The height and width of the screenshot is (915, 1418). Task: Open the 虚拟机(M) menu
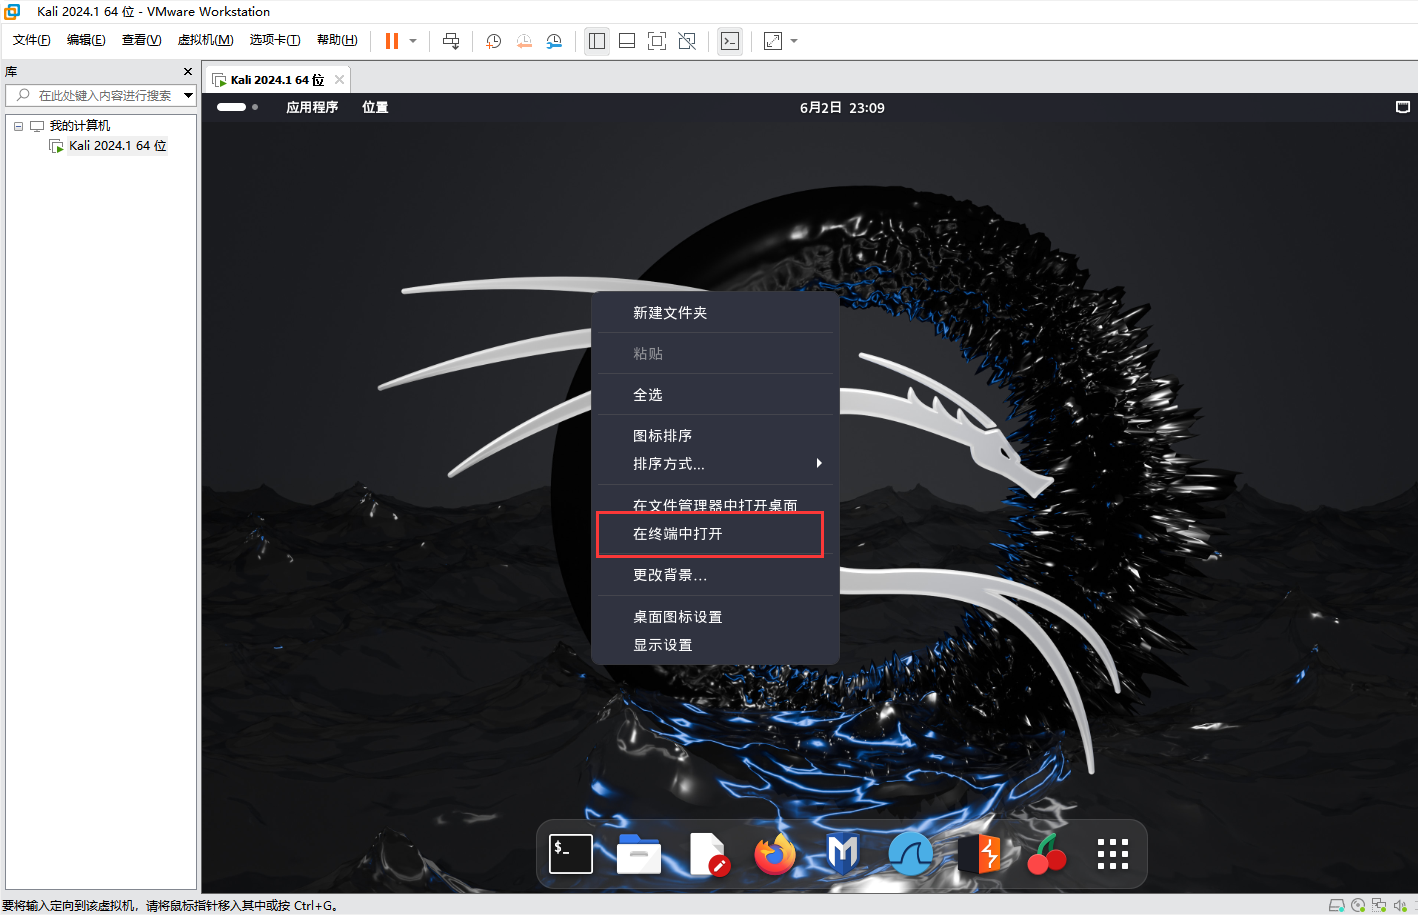(205, 40)
